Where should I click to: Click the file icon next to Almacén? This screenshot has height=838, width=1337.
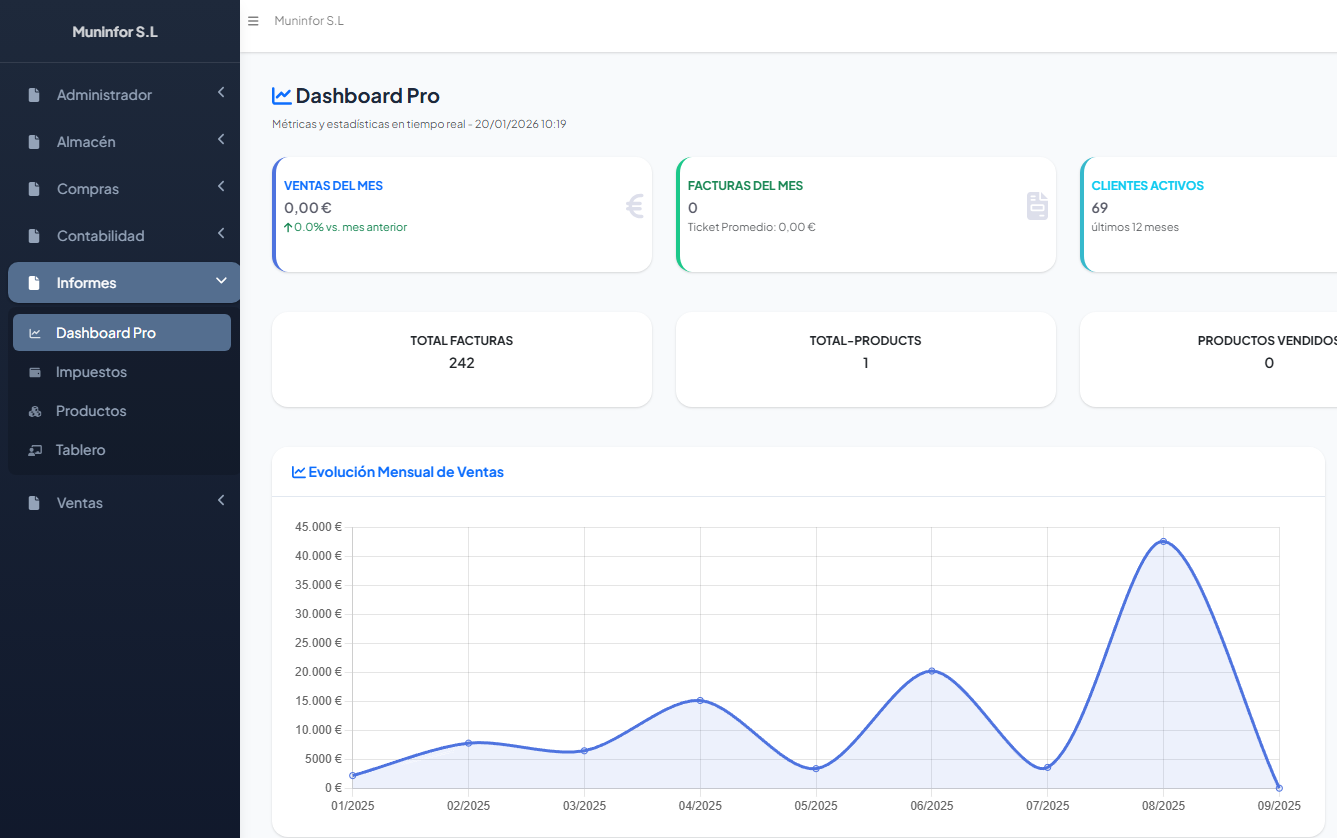pyautogui.click(x=34, y=142)
